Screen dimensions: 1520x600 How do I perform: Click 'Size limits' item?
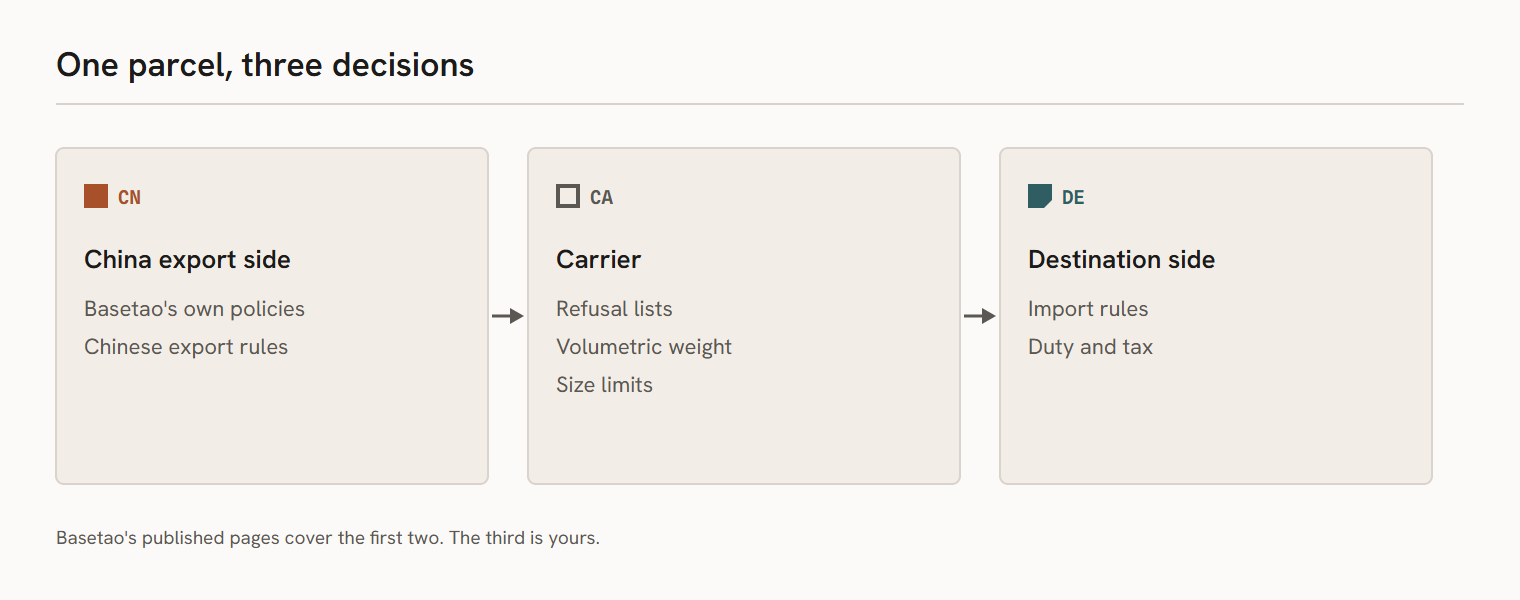(604, 385)
